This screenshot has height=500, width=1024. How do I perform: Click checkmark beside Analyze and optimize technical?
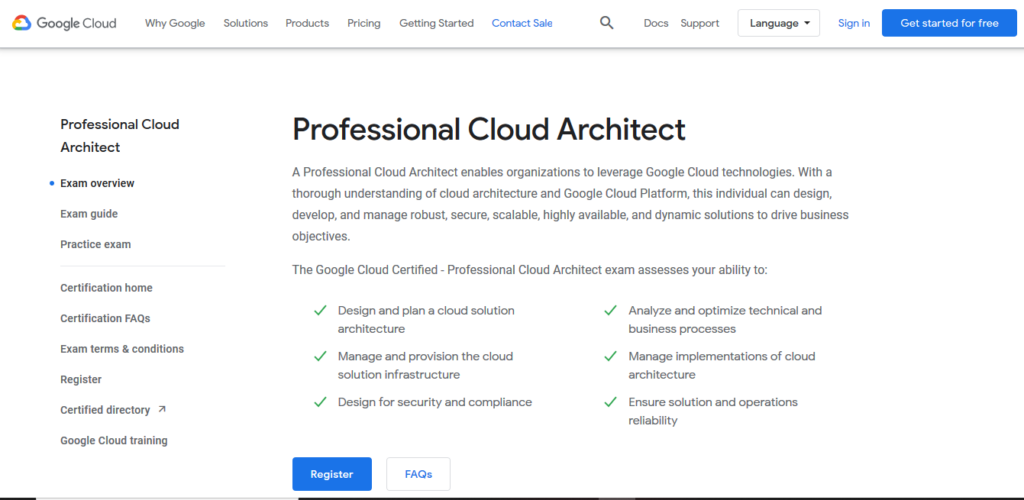click(610, 311)
